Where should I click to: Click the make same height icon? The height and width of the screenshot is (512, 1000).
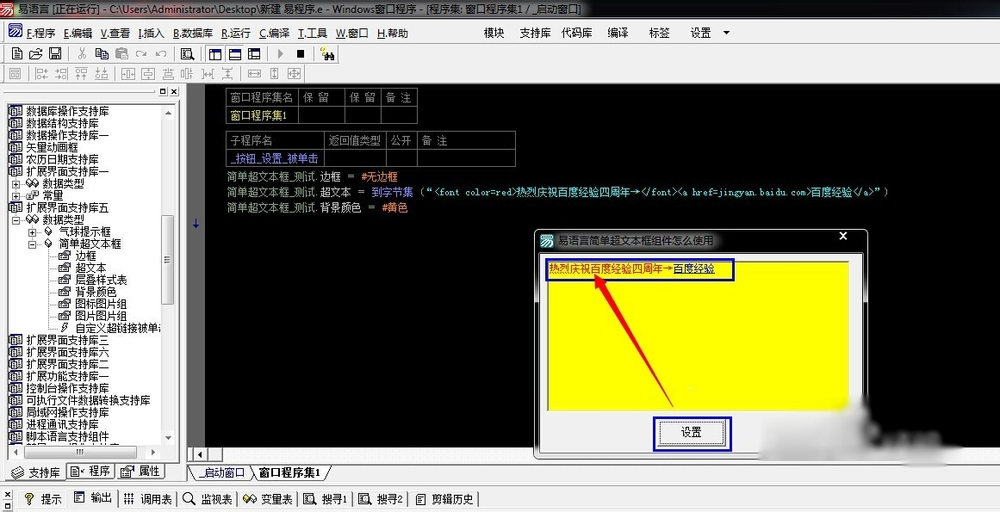(x=274, y=74)
